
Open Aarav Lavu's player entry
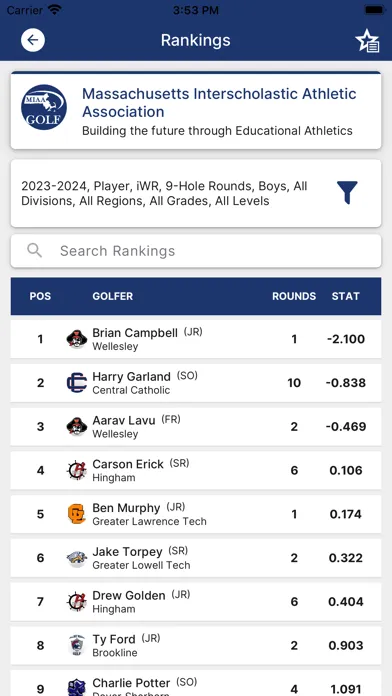[x=196, y=427]
